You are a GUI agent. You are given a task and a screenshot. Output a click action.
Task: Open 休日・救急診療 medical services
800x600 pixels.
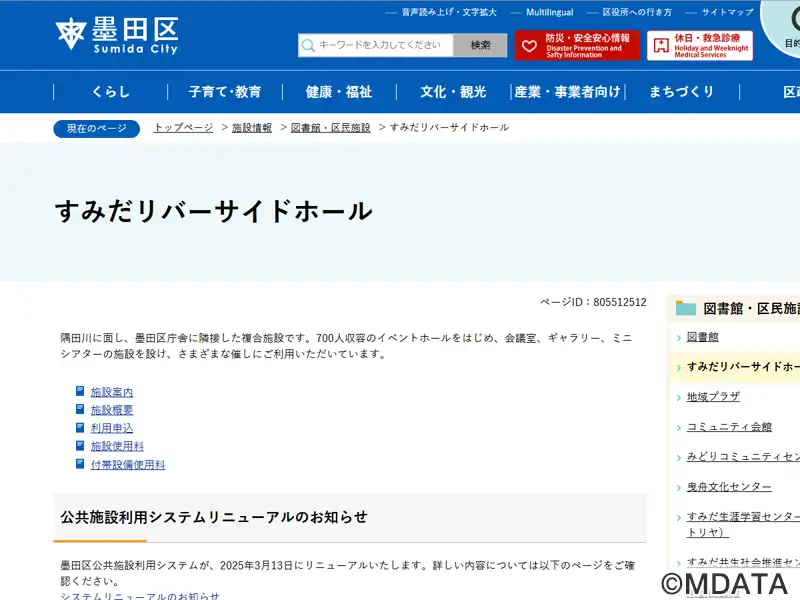[699, 45]
